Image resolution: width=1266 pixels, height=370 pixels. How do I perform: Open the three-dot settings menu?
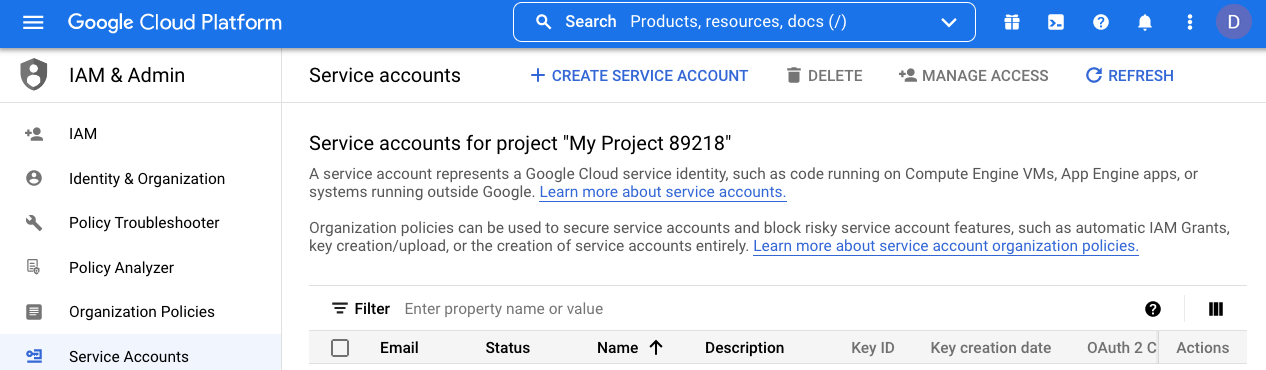(1190, 22)
